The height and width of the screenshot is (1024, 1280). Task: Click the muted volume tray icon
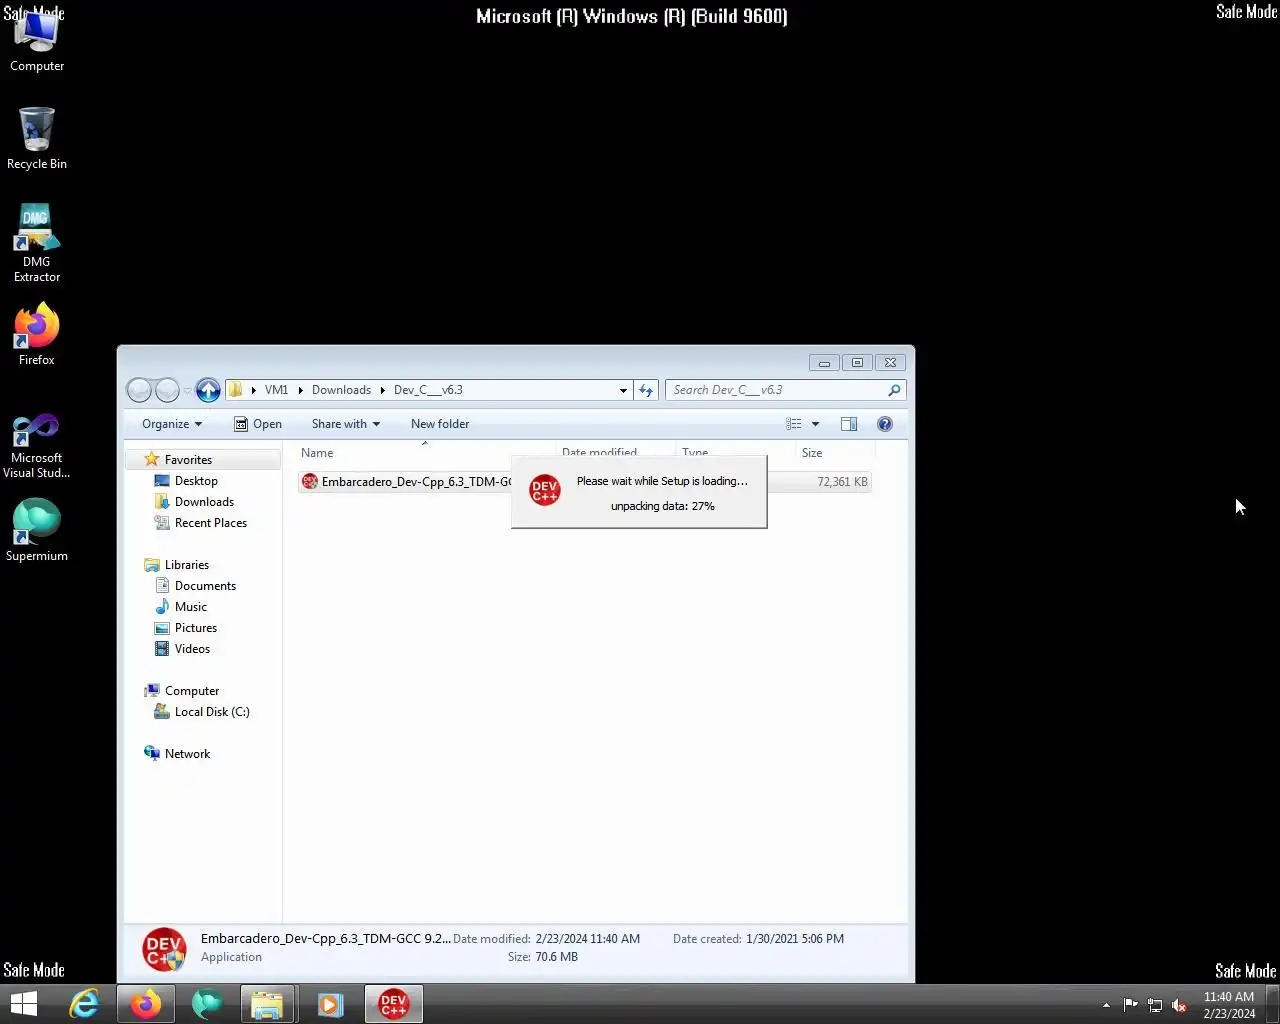pos(1179,1005)
